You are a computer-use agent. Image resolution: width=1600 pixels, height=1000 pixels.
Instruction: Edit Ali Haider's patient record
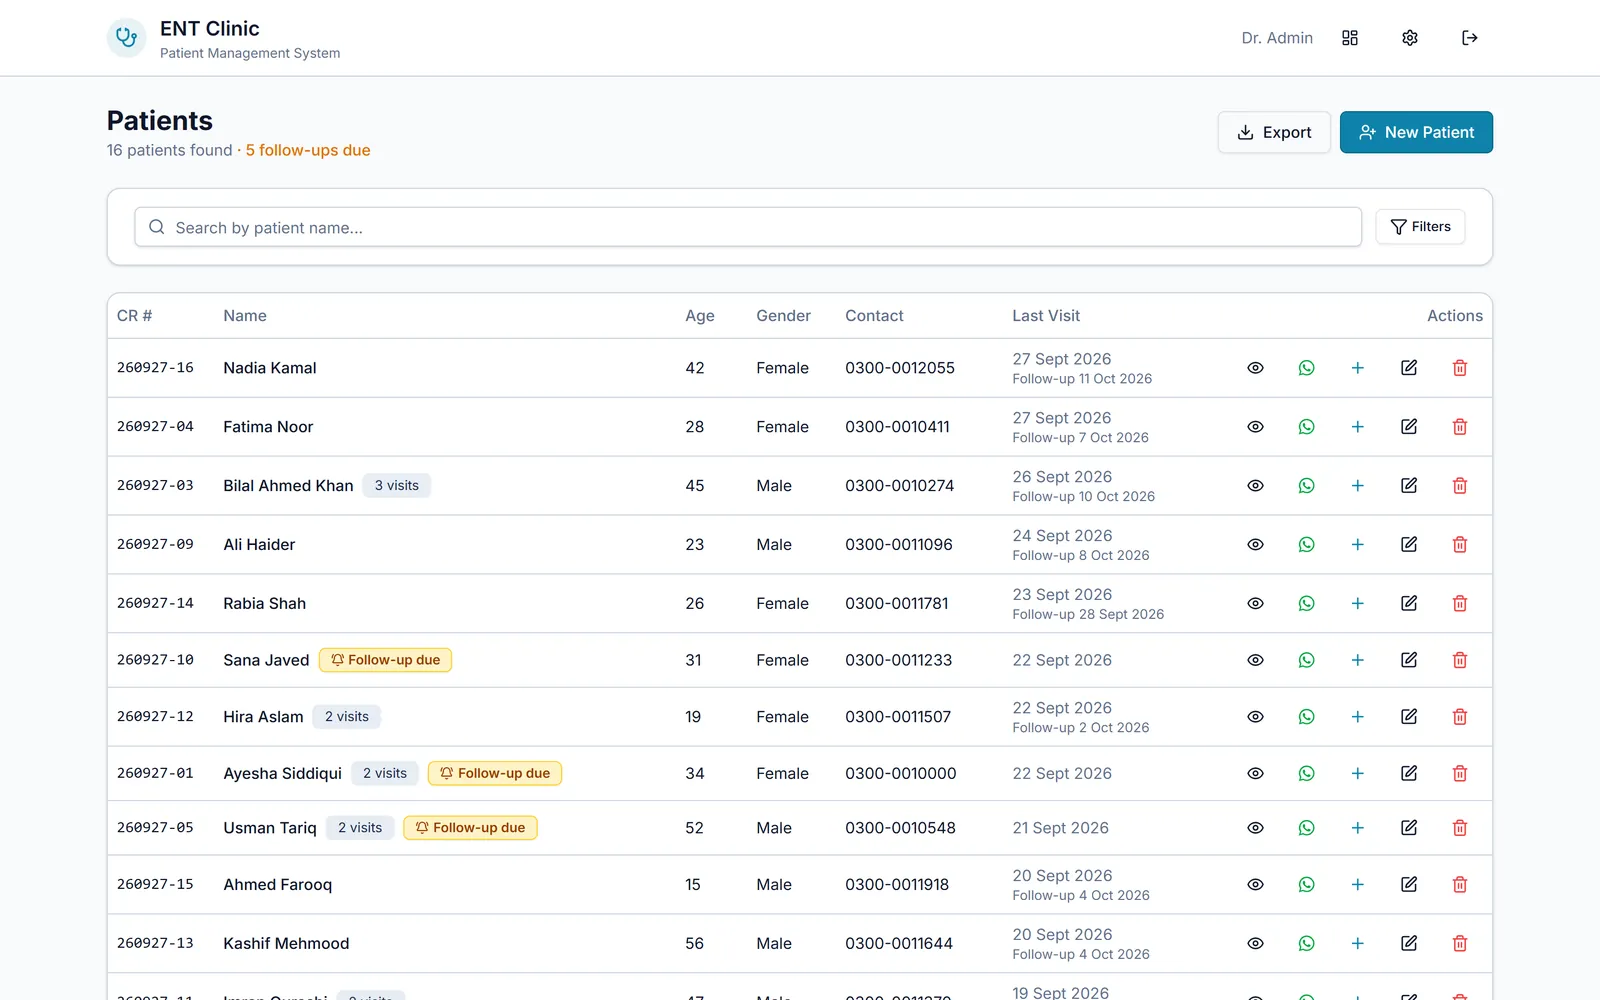click(x=1409, y=545)
